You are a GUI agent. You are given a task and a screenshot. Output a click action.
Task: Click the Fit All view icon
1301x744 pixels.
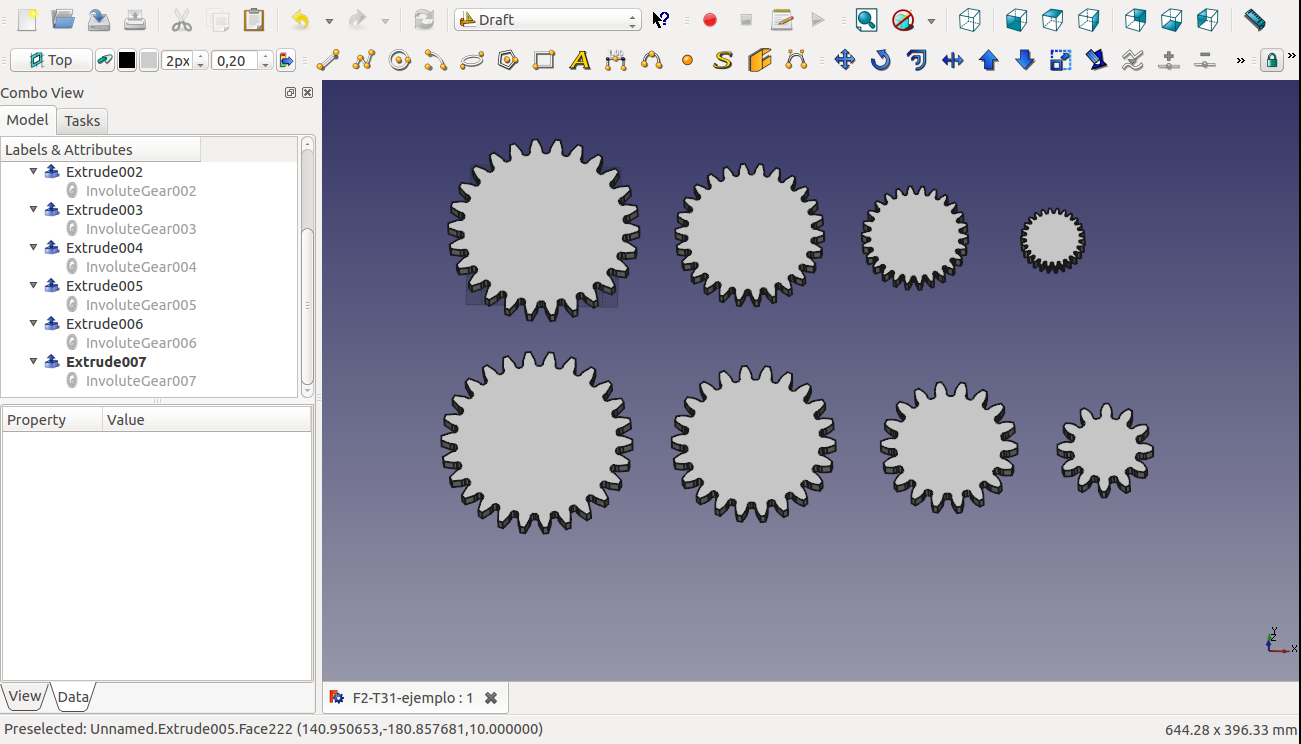click(866, 20)
